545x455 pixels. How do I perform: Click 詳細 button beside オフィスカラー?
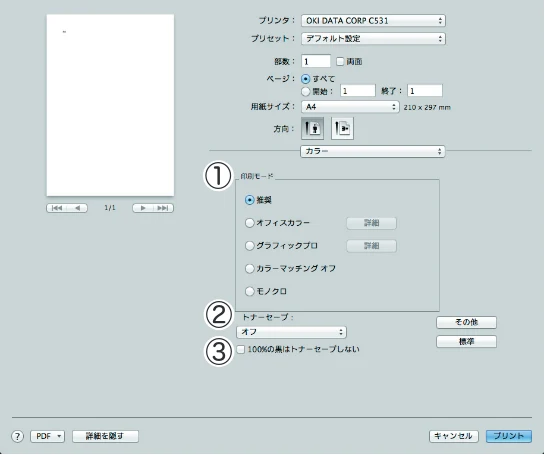(371, 223)
